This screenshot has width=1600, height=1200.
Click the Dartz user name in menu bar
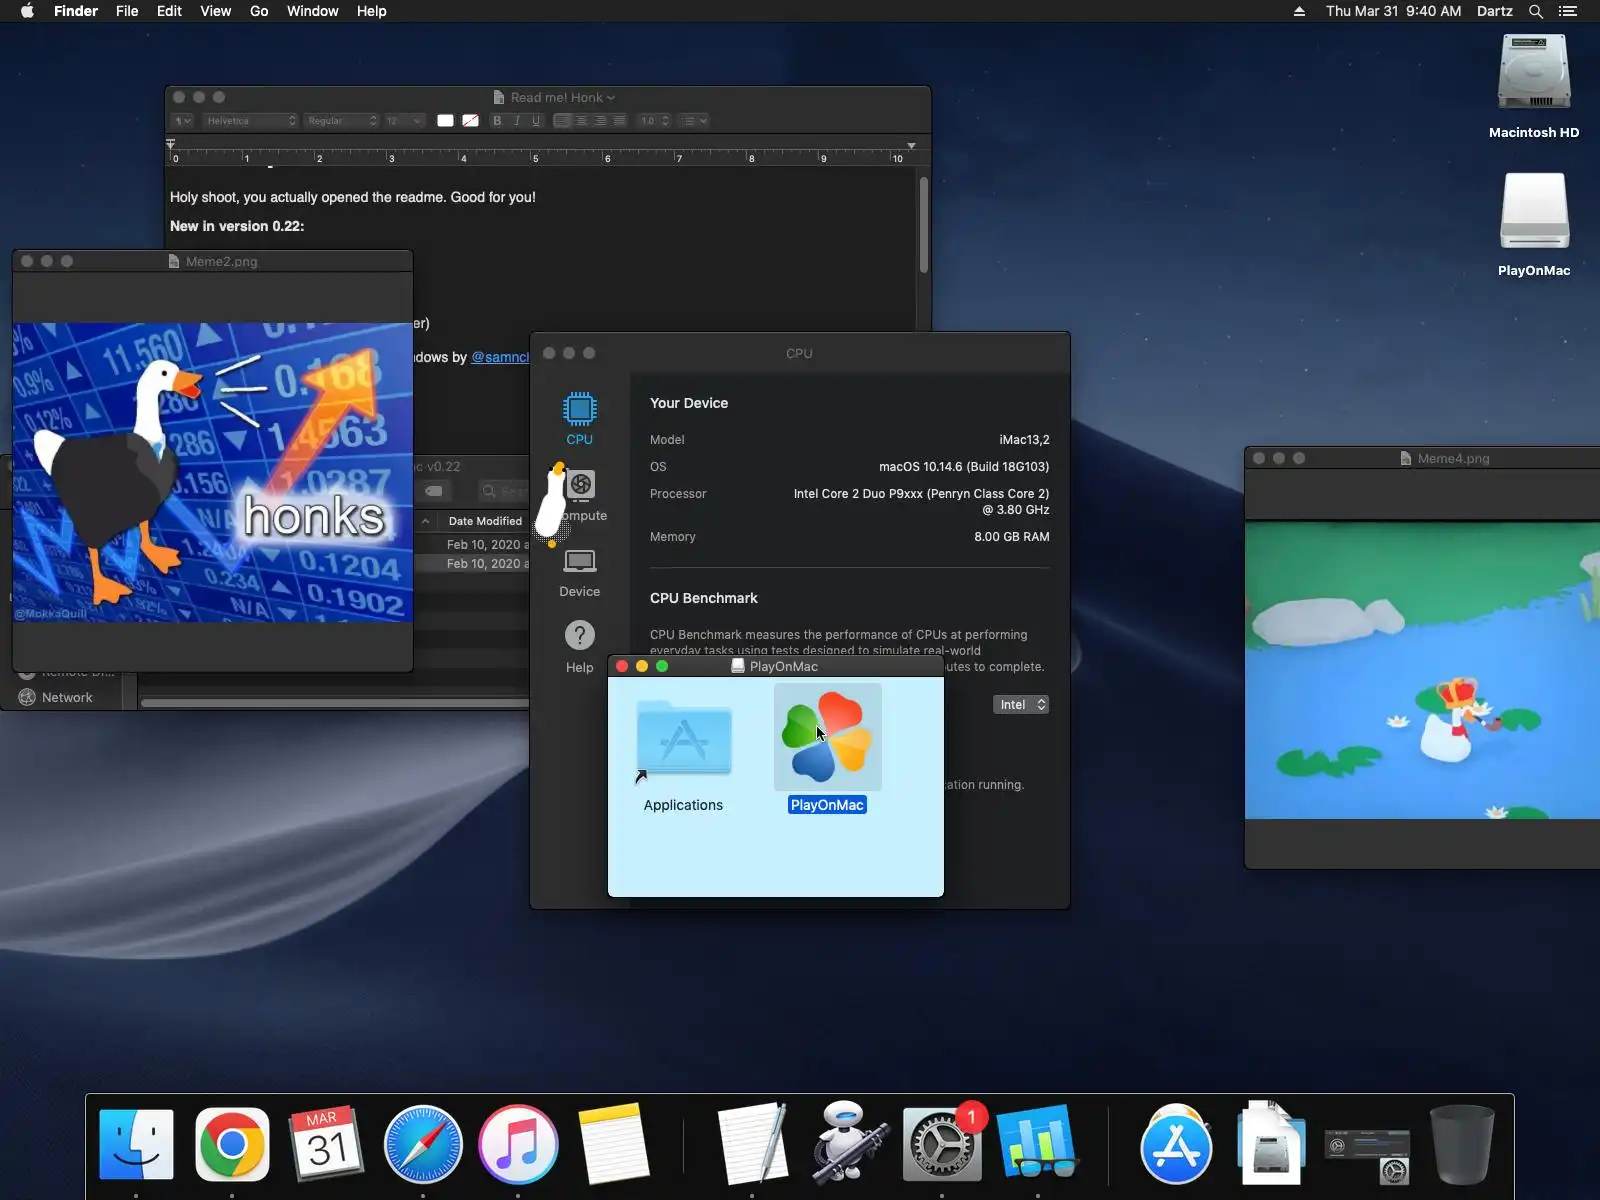[x=1494, y=11]
